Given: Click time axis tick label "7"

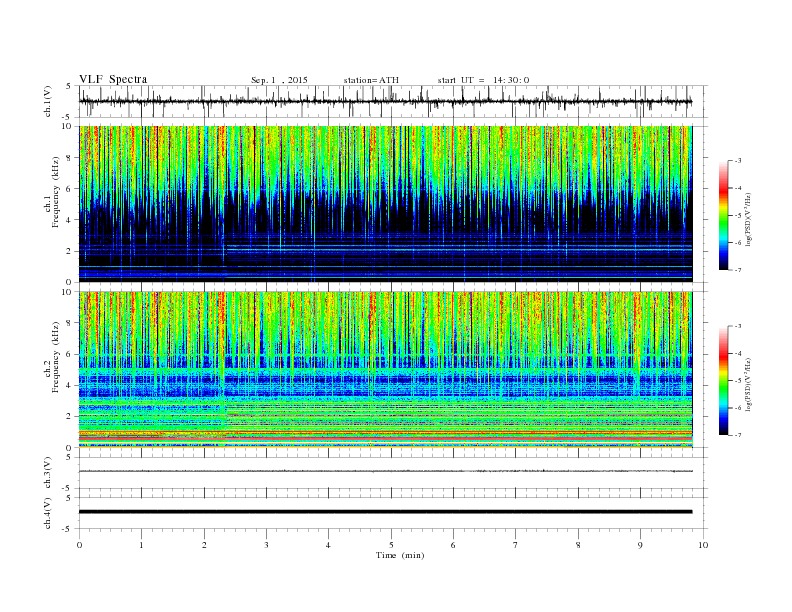Looking at the screenshot, I should tap(516, 545).
